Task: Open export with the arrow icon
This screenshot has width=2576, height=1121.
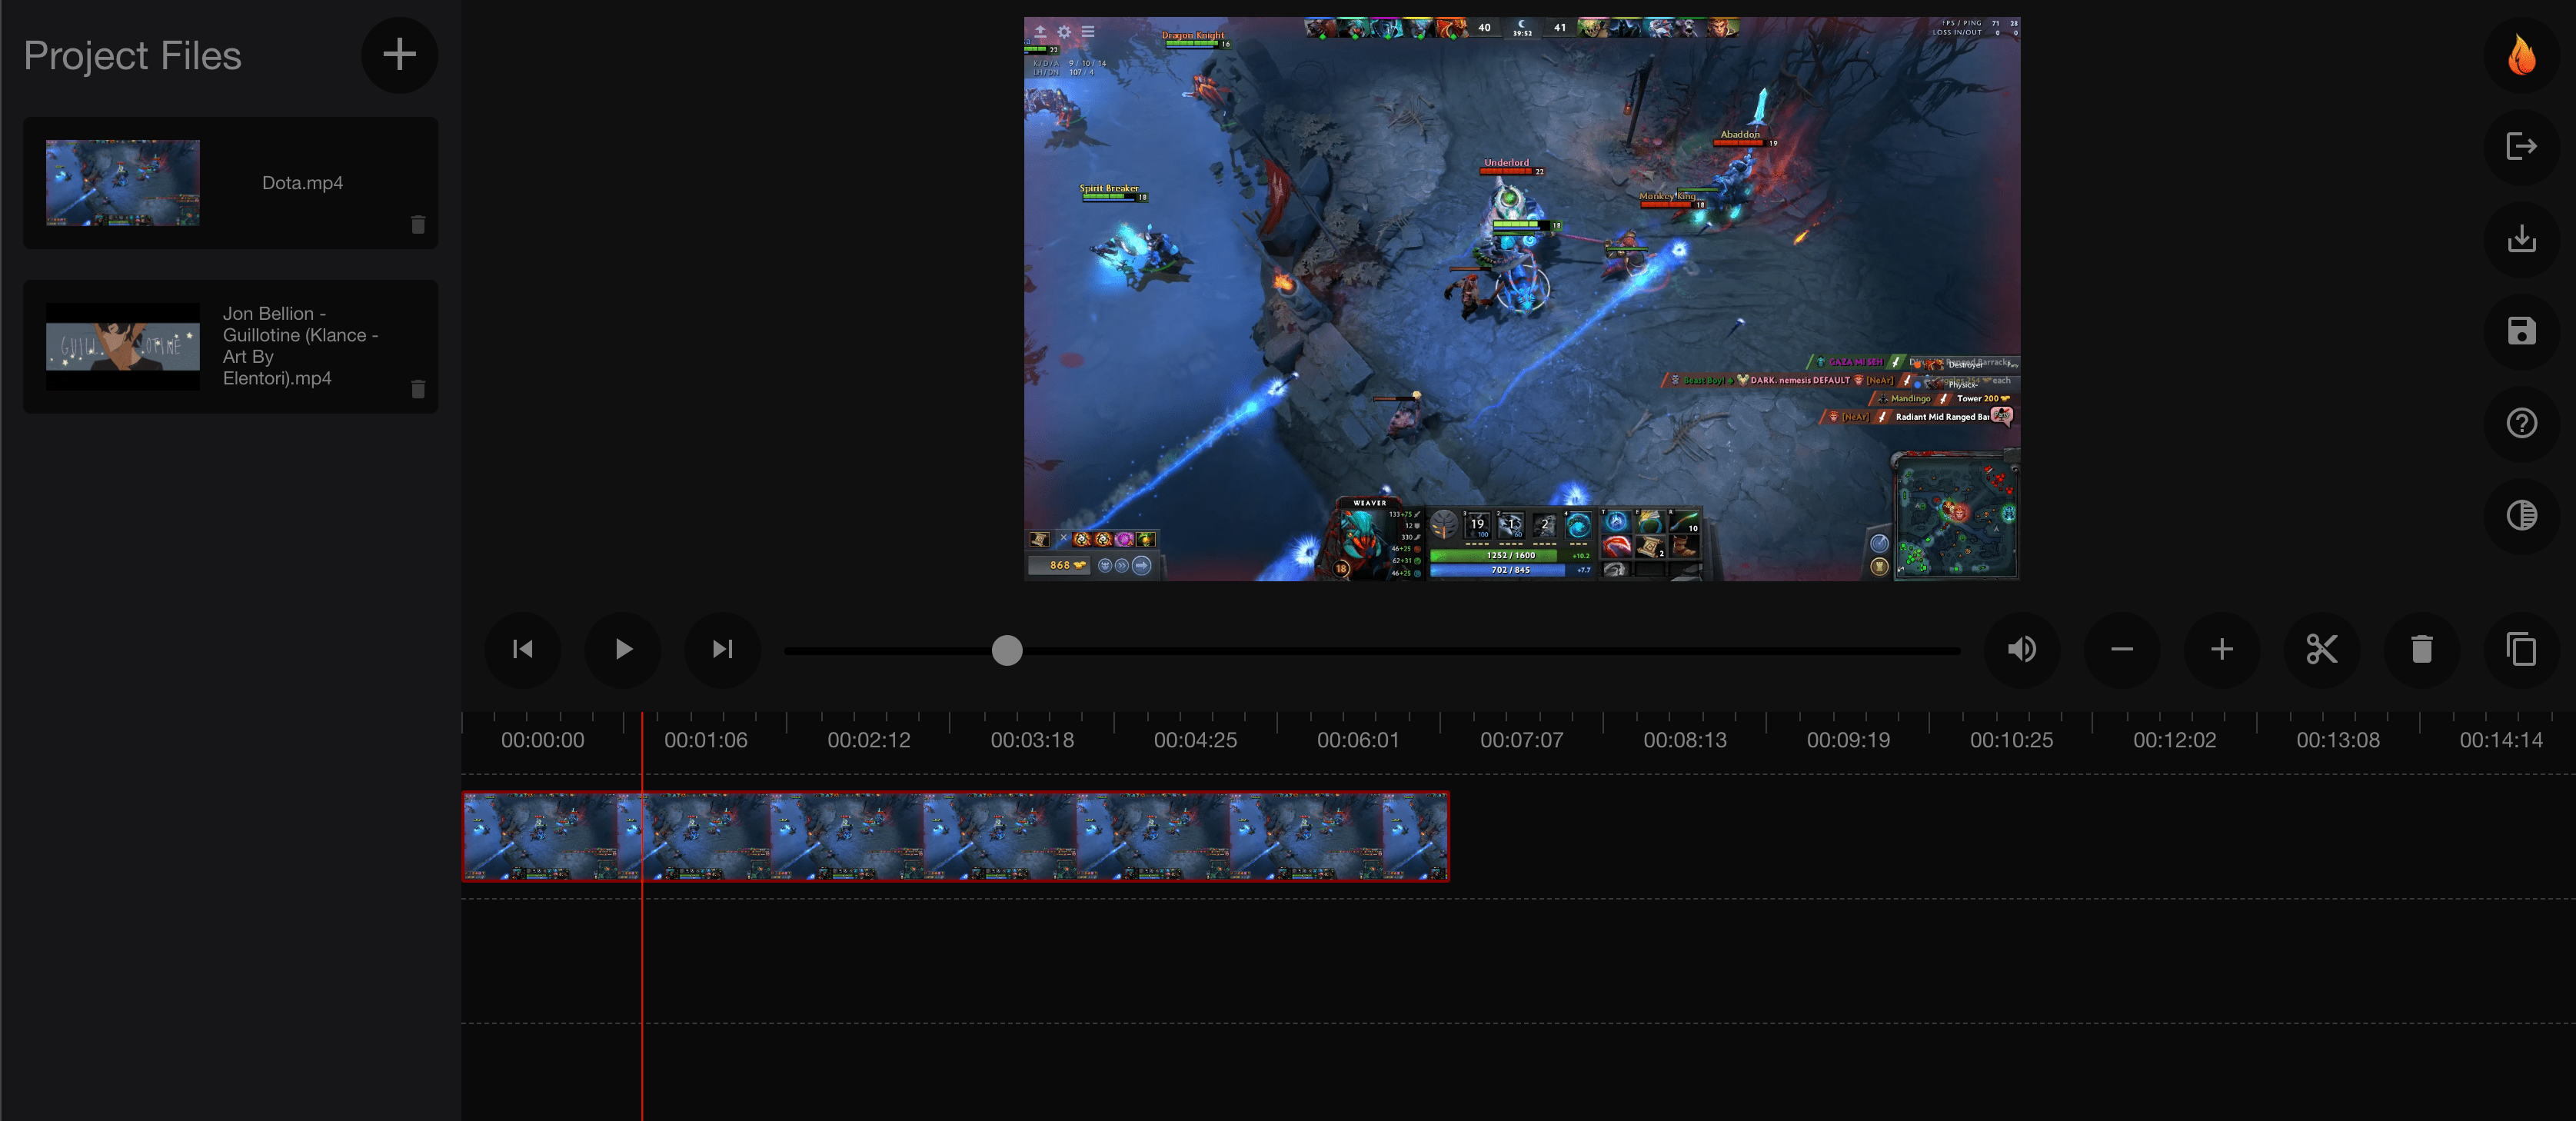Action: click(x=2522, y=147)
